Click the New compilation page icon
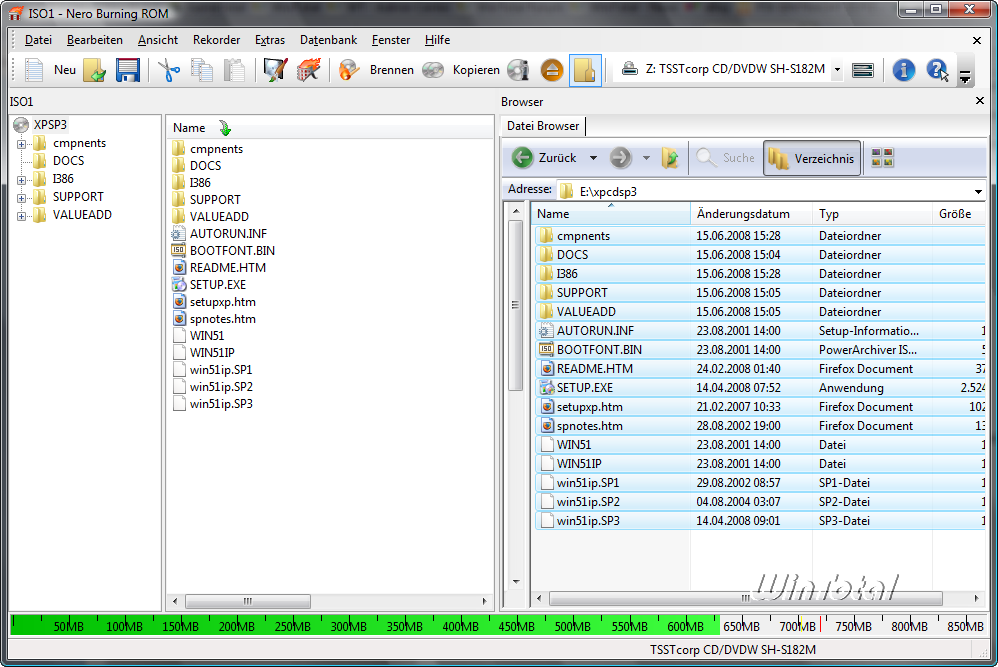 [34, 70]
